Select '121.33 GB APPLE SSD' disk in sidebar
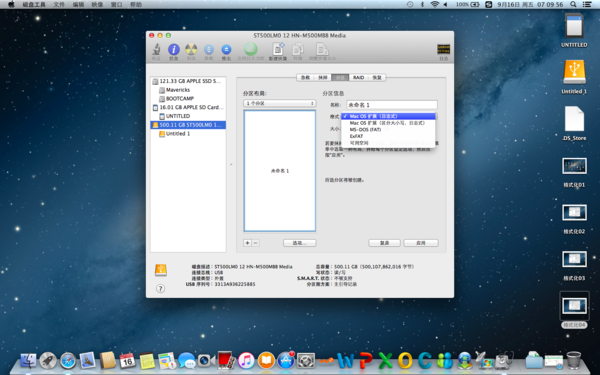 pyautogui.click(x=188, y=81)
